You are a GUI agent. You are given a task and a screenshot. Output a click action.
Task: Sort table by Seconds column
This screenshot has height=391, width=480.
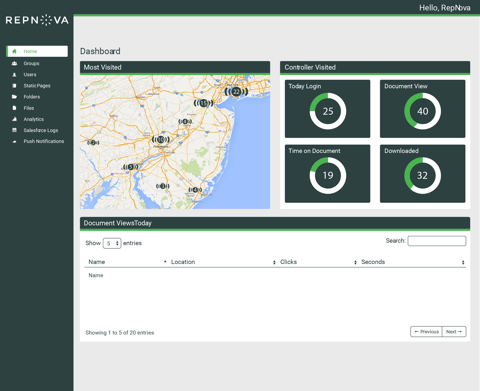(412, 262)
